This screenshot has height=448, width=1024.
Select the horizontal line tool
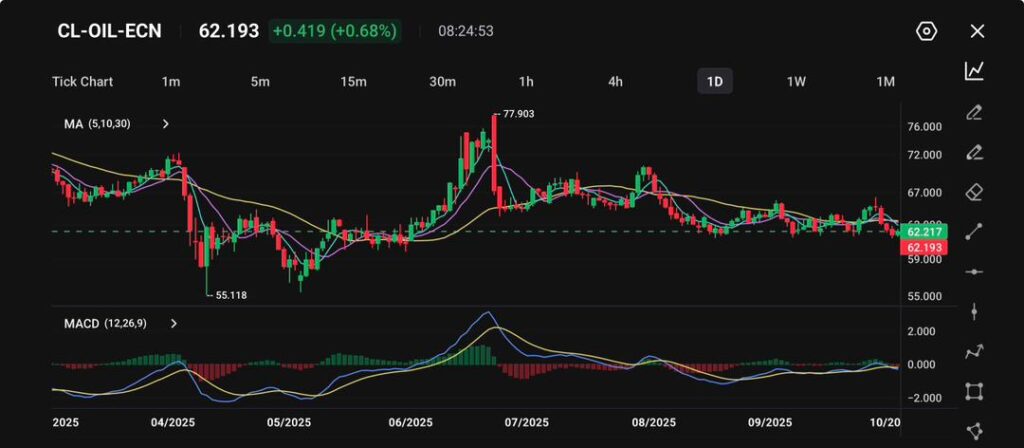(x=974, y=271)
